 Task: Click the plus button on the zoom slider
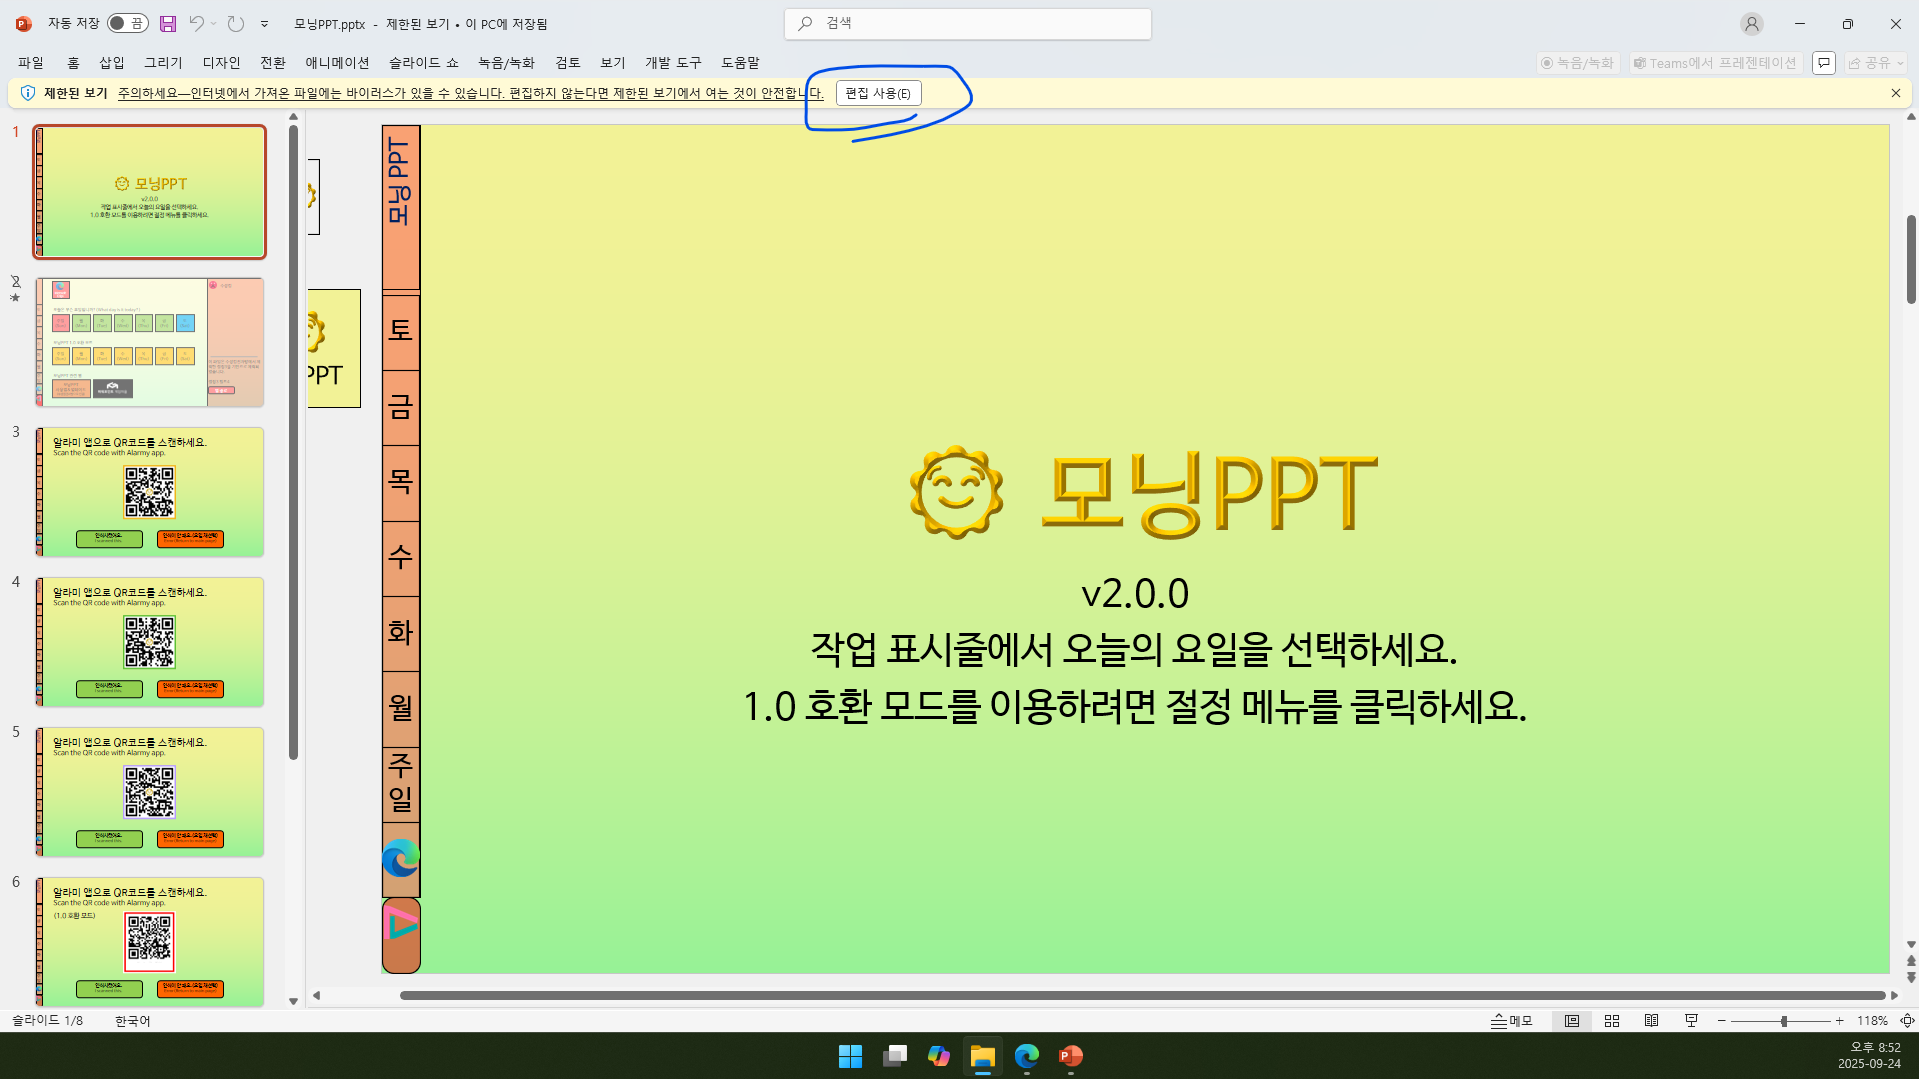1839,1020
